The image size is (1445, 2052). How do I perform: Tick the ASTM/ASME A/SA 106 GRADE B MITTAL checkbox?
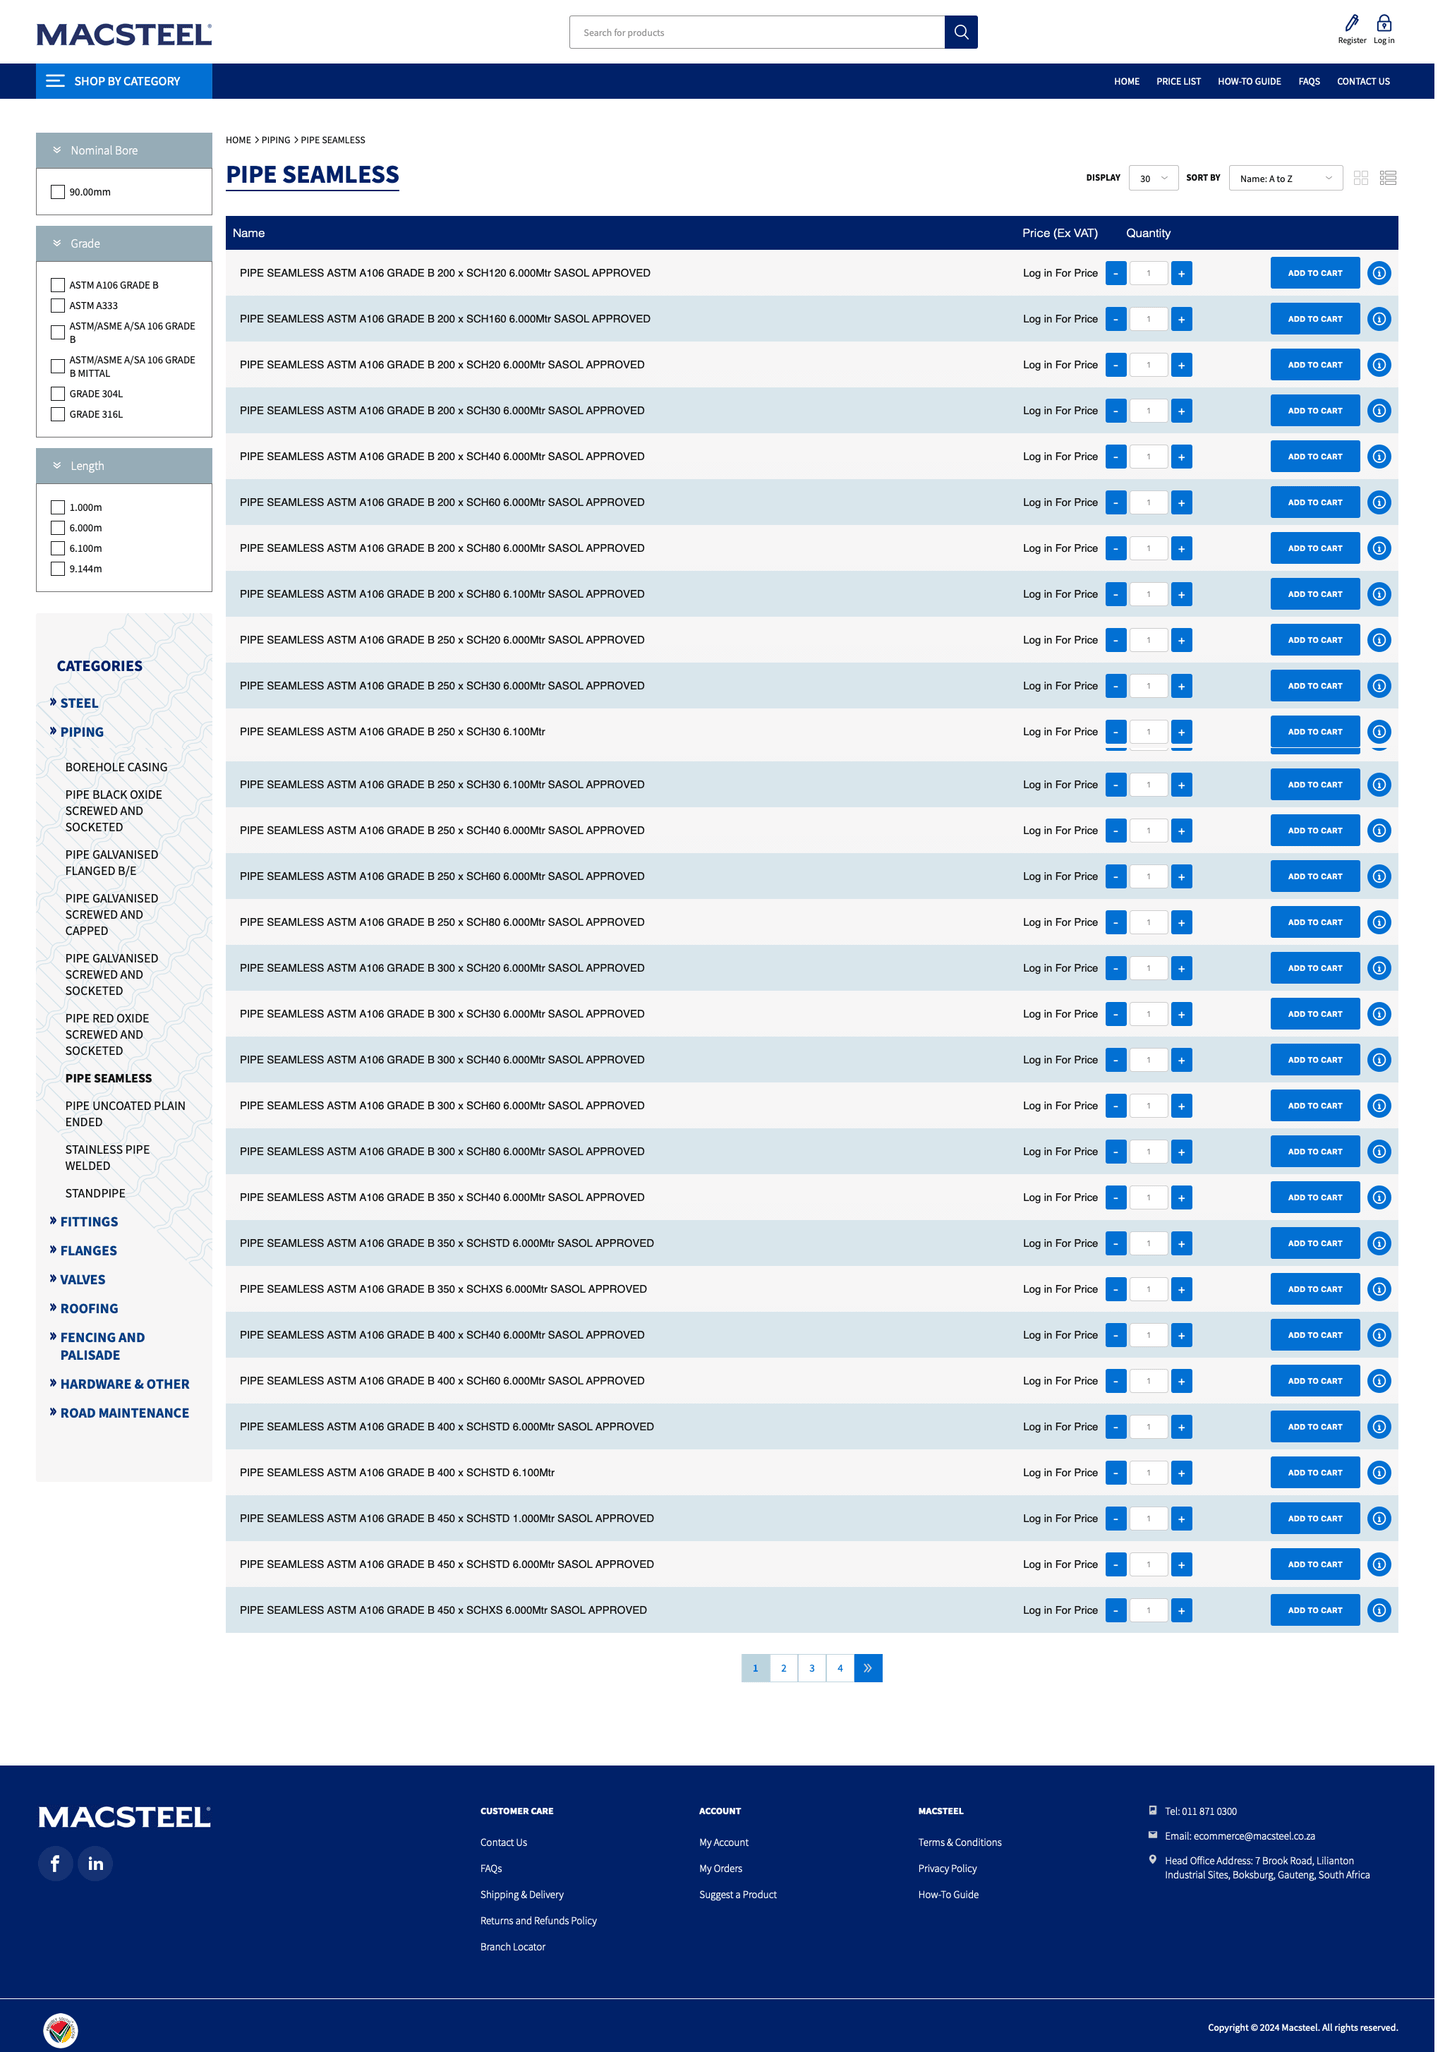pos(58,366)
